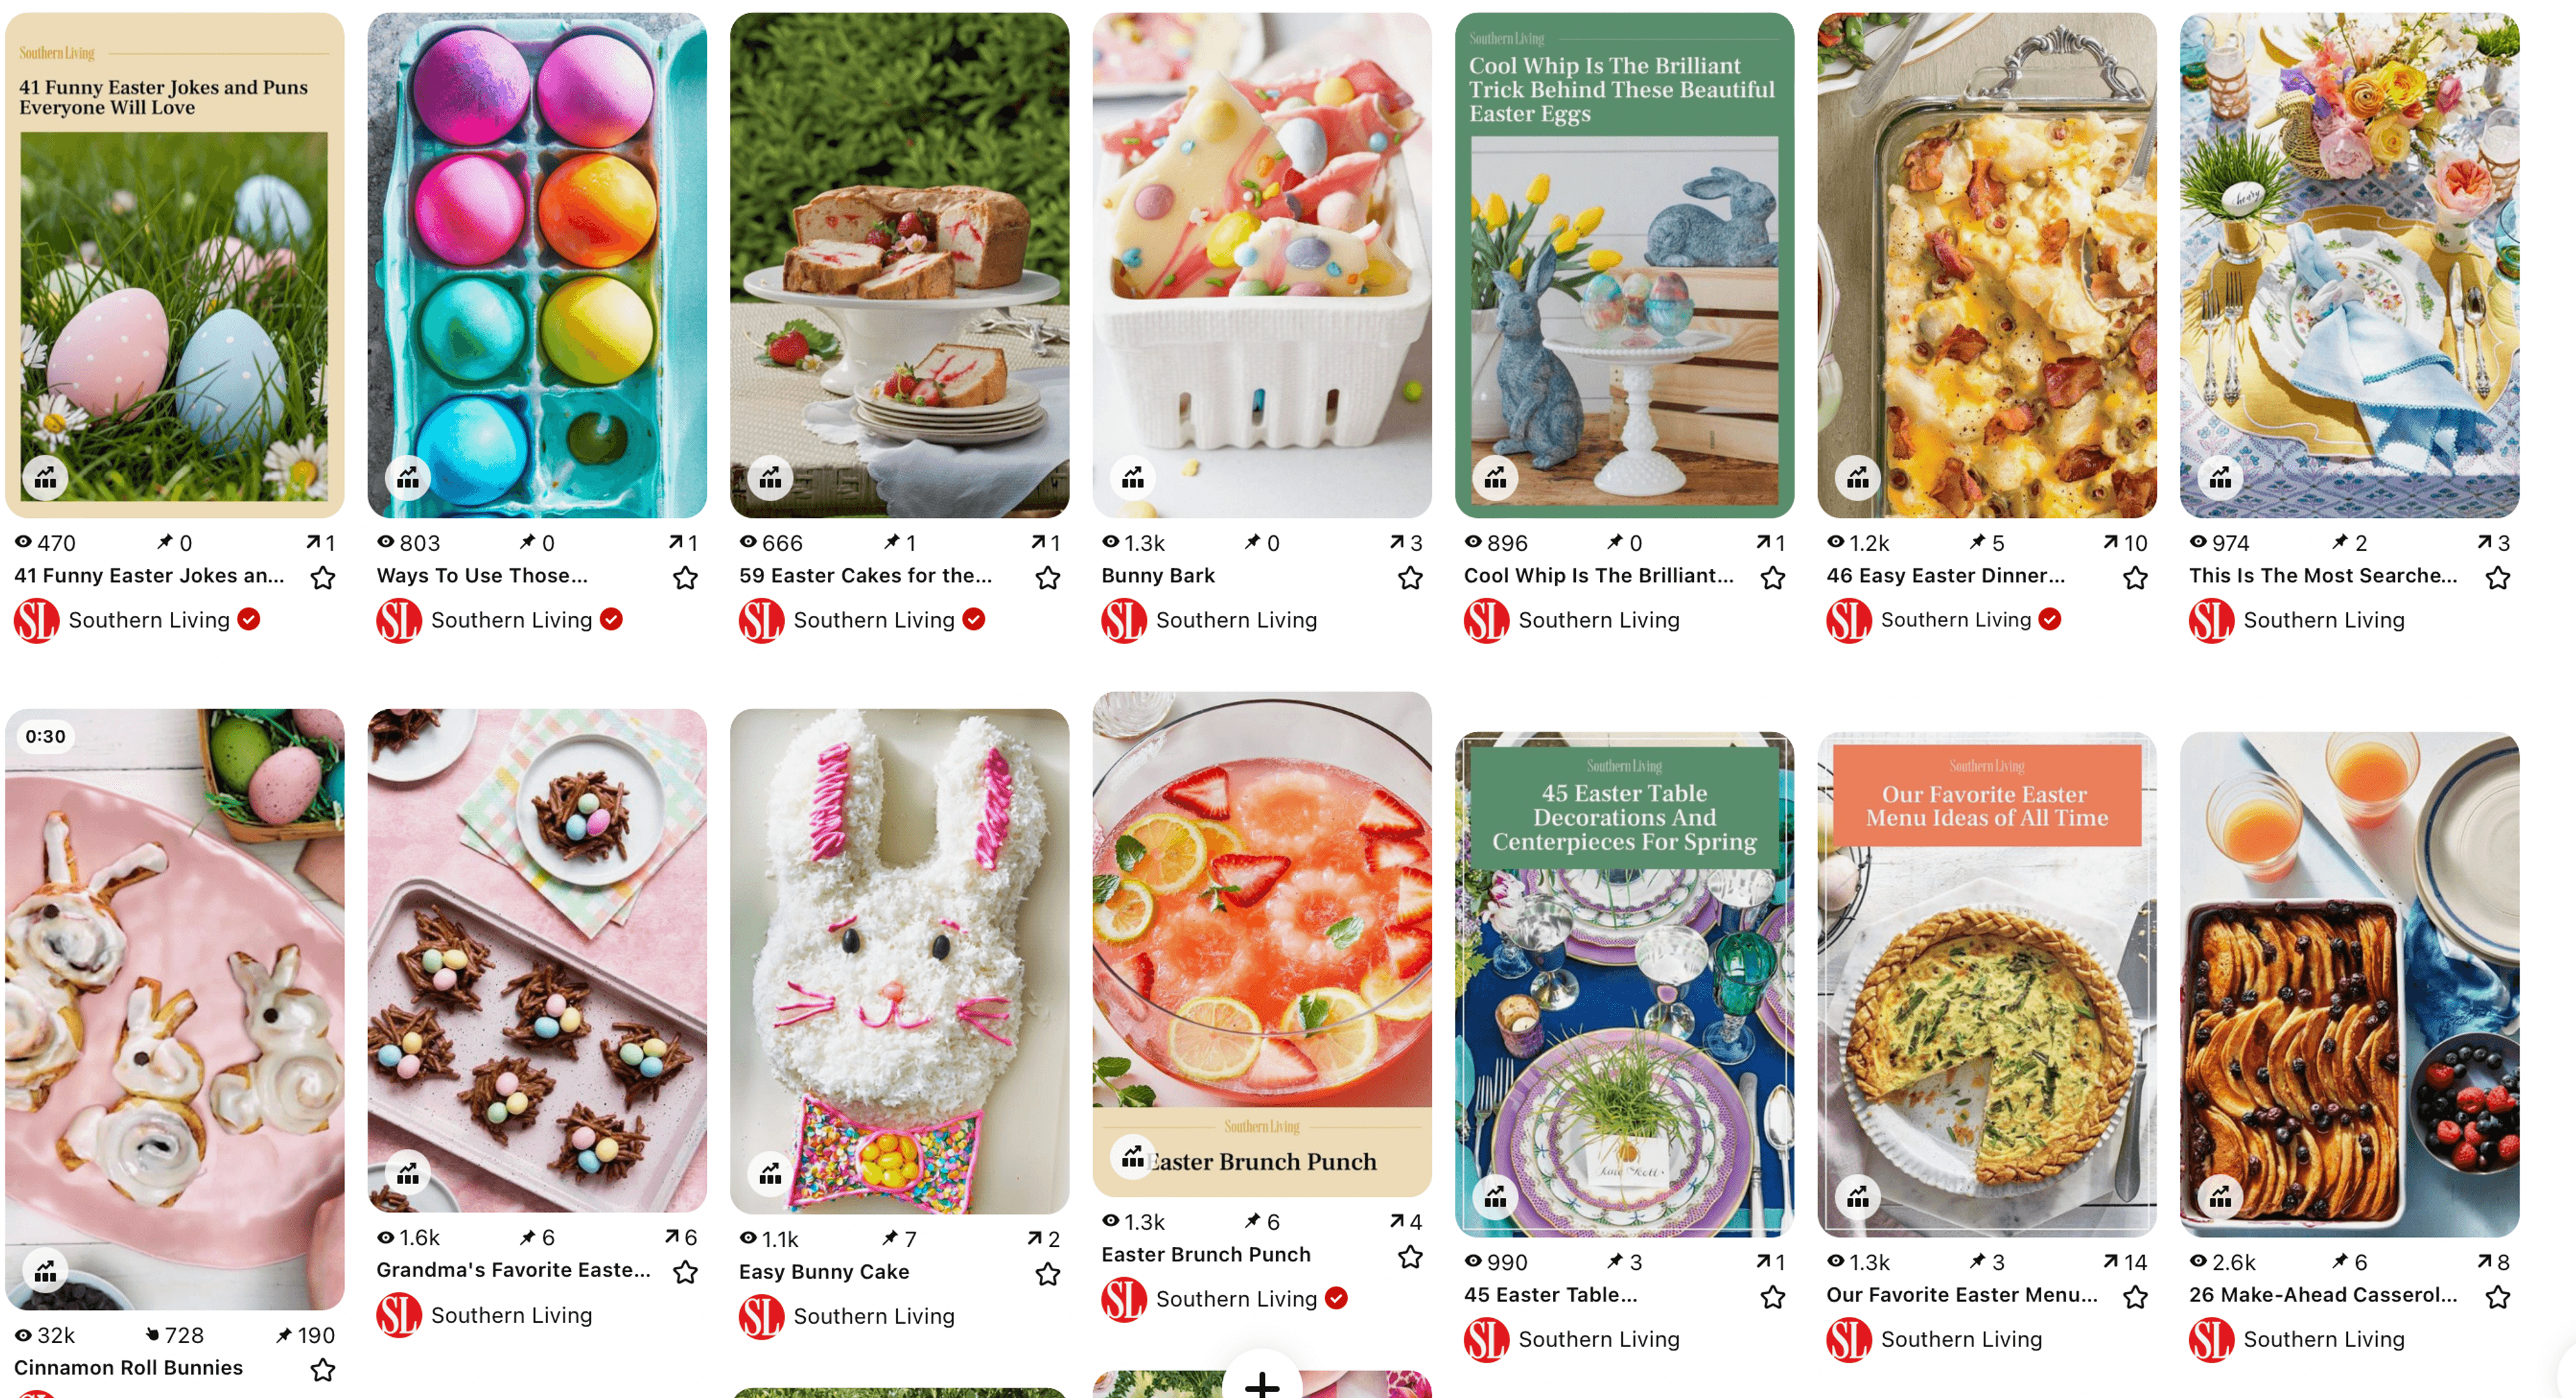2576x1398 pixels.
Task: Click the analytics icon on the Easy Bunny Cake image
Action: pyautogui.click(x=770, y=1174)
